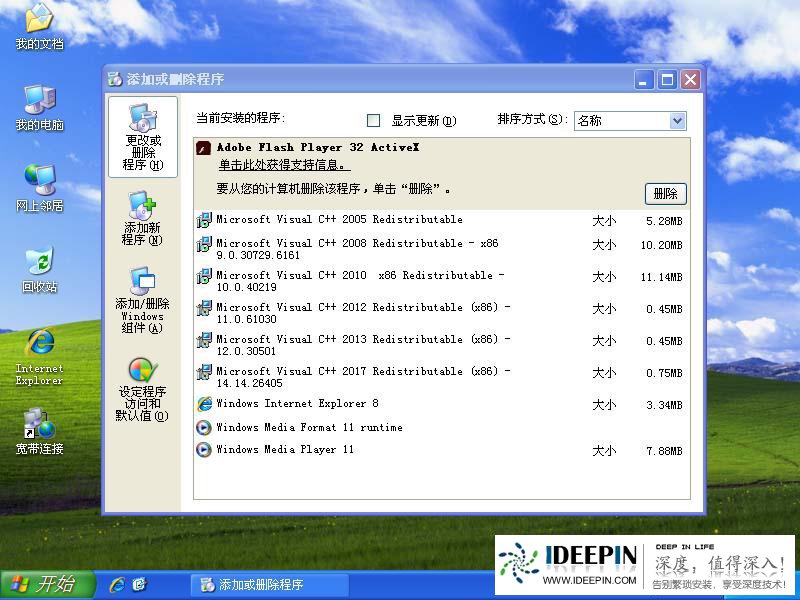Switch to 添加新程序 panel
The image size is (800, 600).
pyautogui.click(x=142, y=218)
